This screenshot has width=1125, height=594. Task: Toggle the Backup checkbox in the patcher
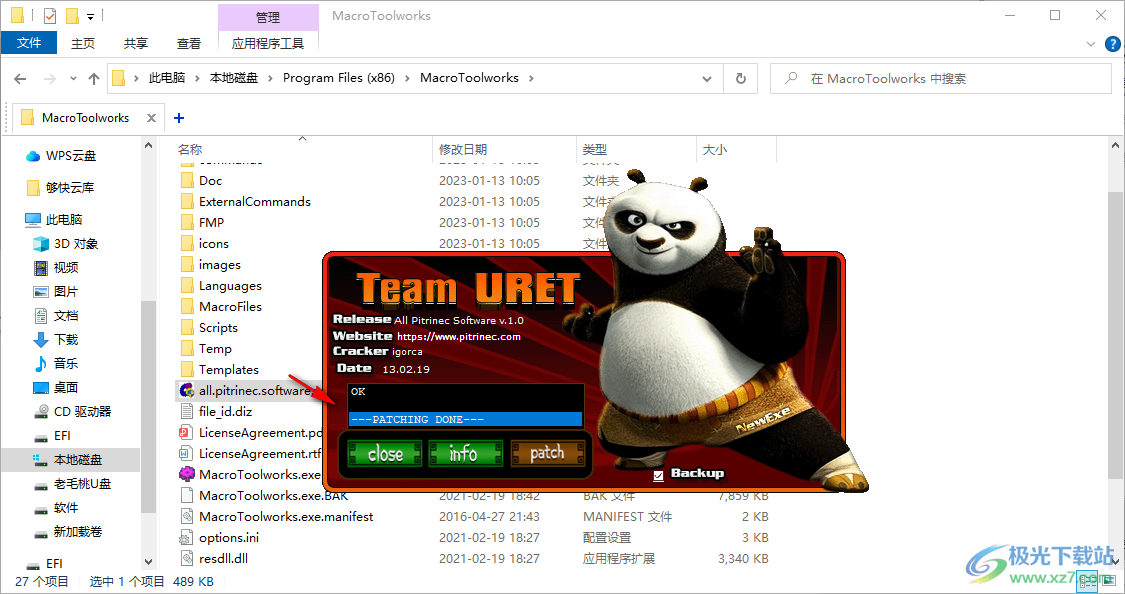point(659,475)
